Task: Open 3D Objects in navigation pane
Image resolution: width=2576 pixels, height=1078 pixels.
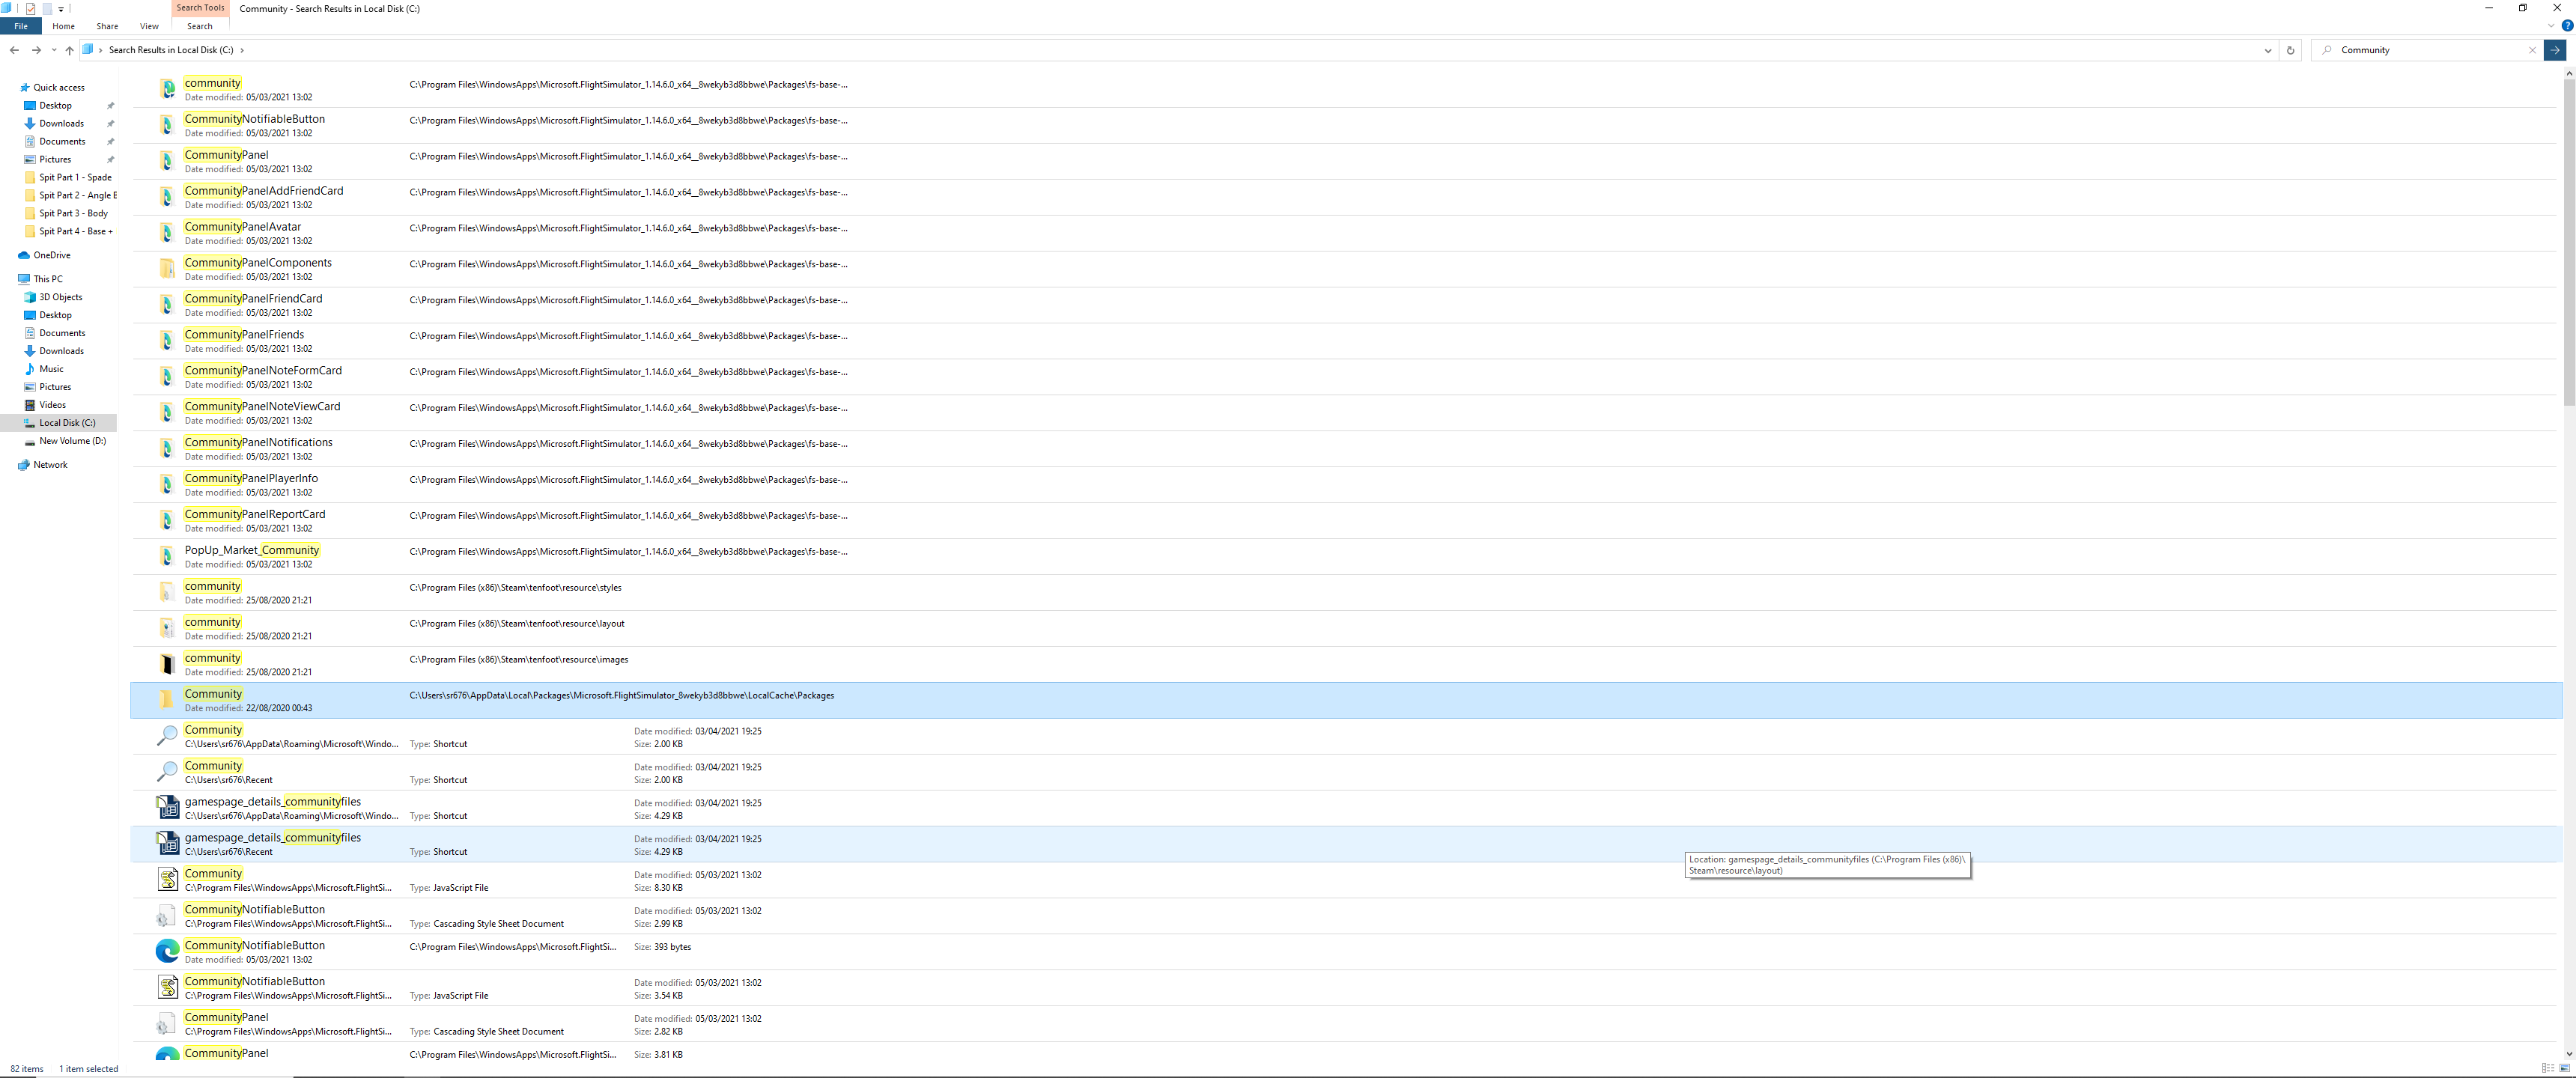Action: [60, 297]
